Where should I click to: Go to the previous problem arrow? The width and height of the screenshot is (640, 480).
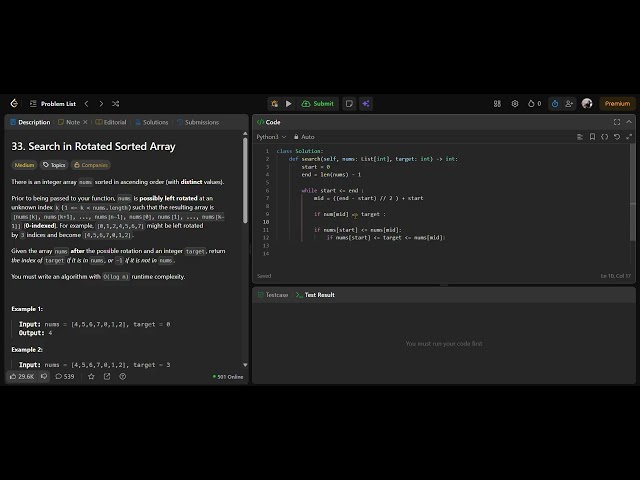pyautogui.click(x=87, y=104)
